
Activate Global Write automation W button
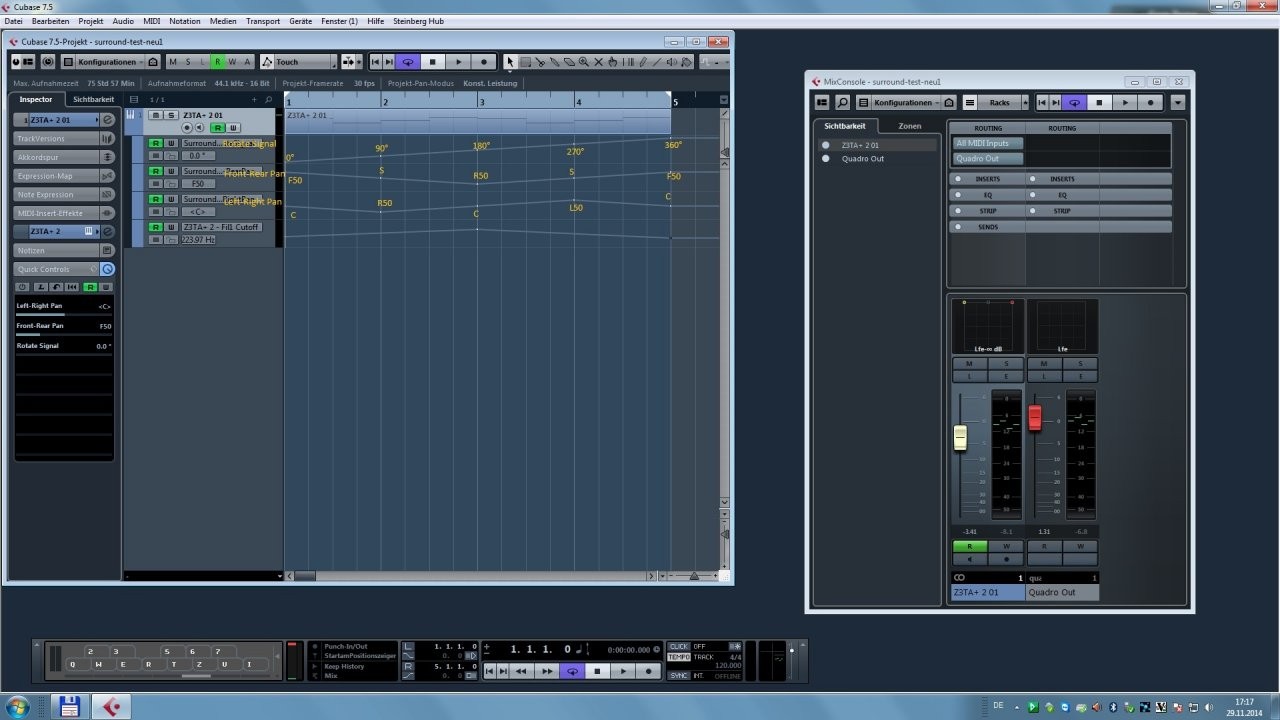(232, 62)
